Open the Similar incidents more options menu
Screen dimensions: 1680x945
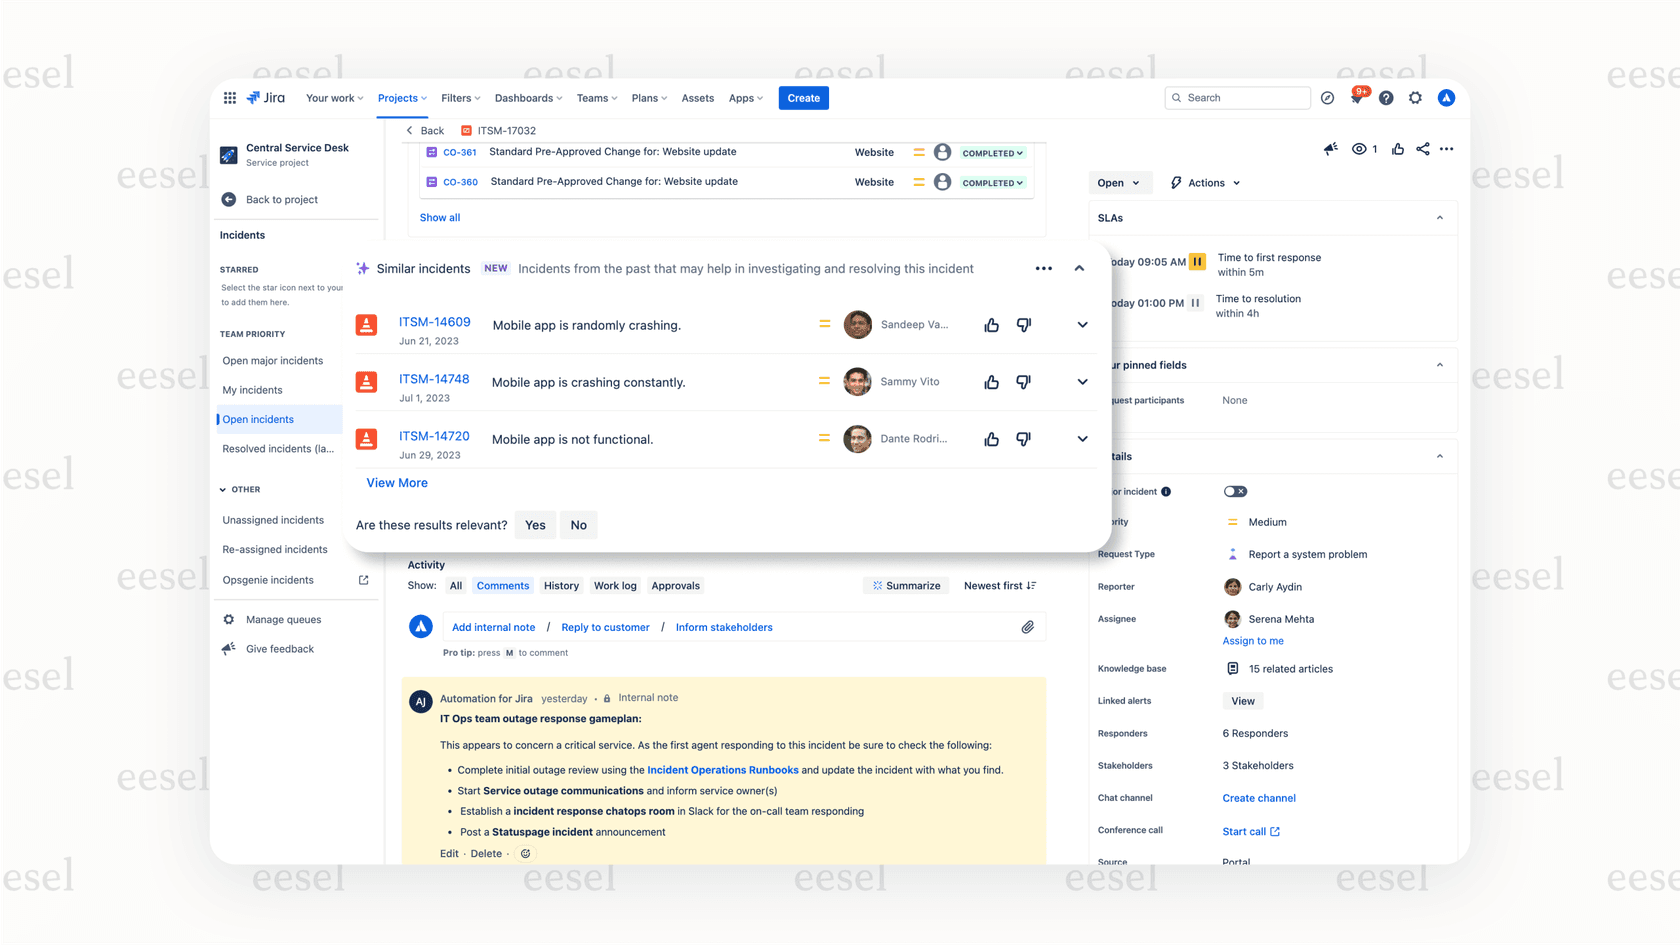point(1043,269)
